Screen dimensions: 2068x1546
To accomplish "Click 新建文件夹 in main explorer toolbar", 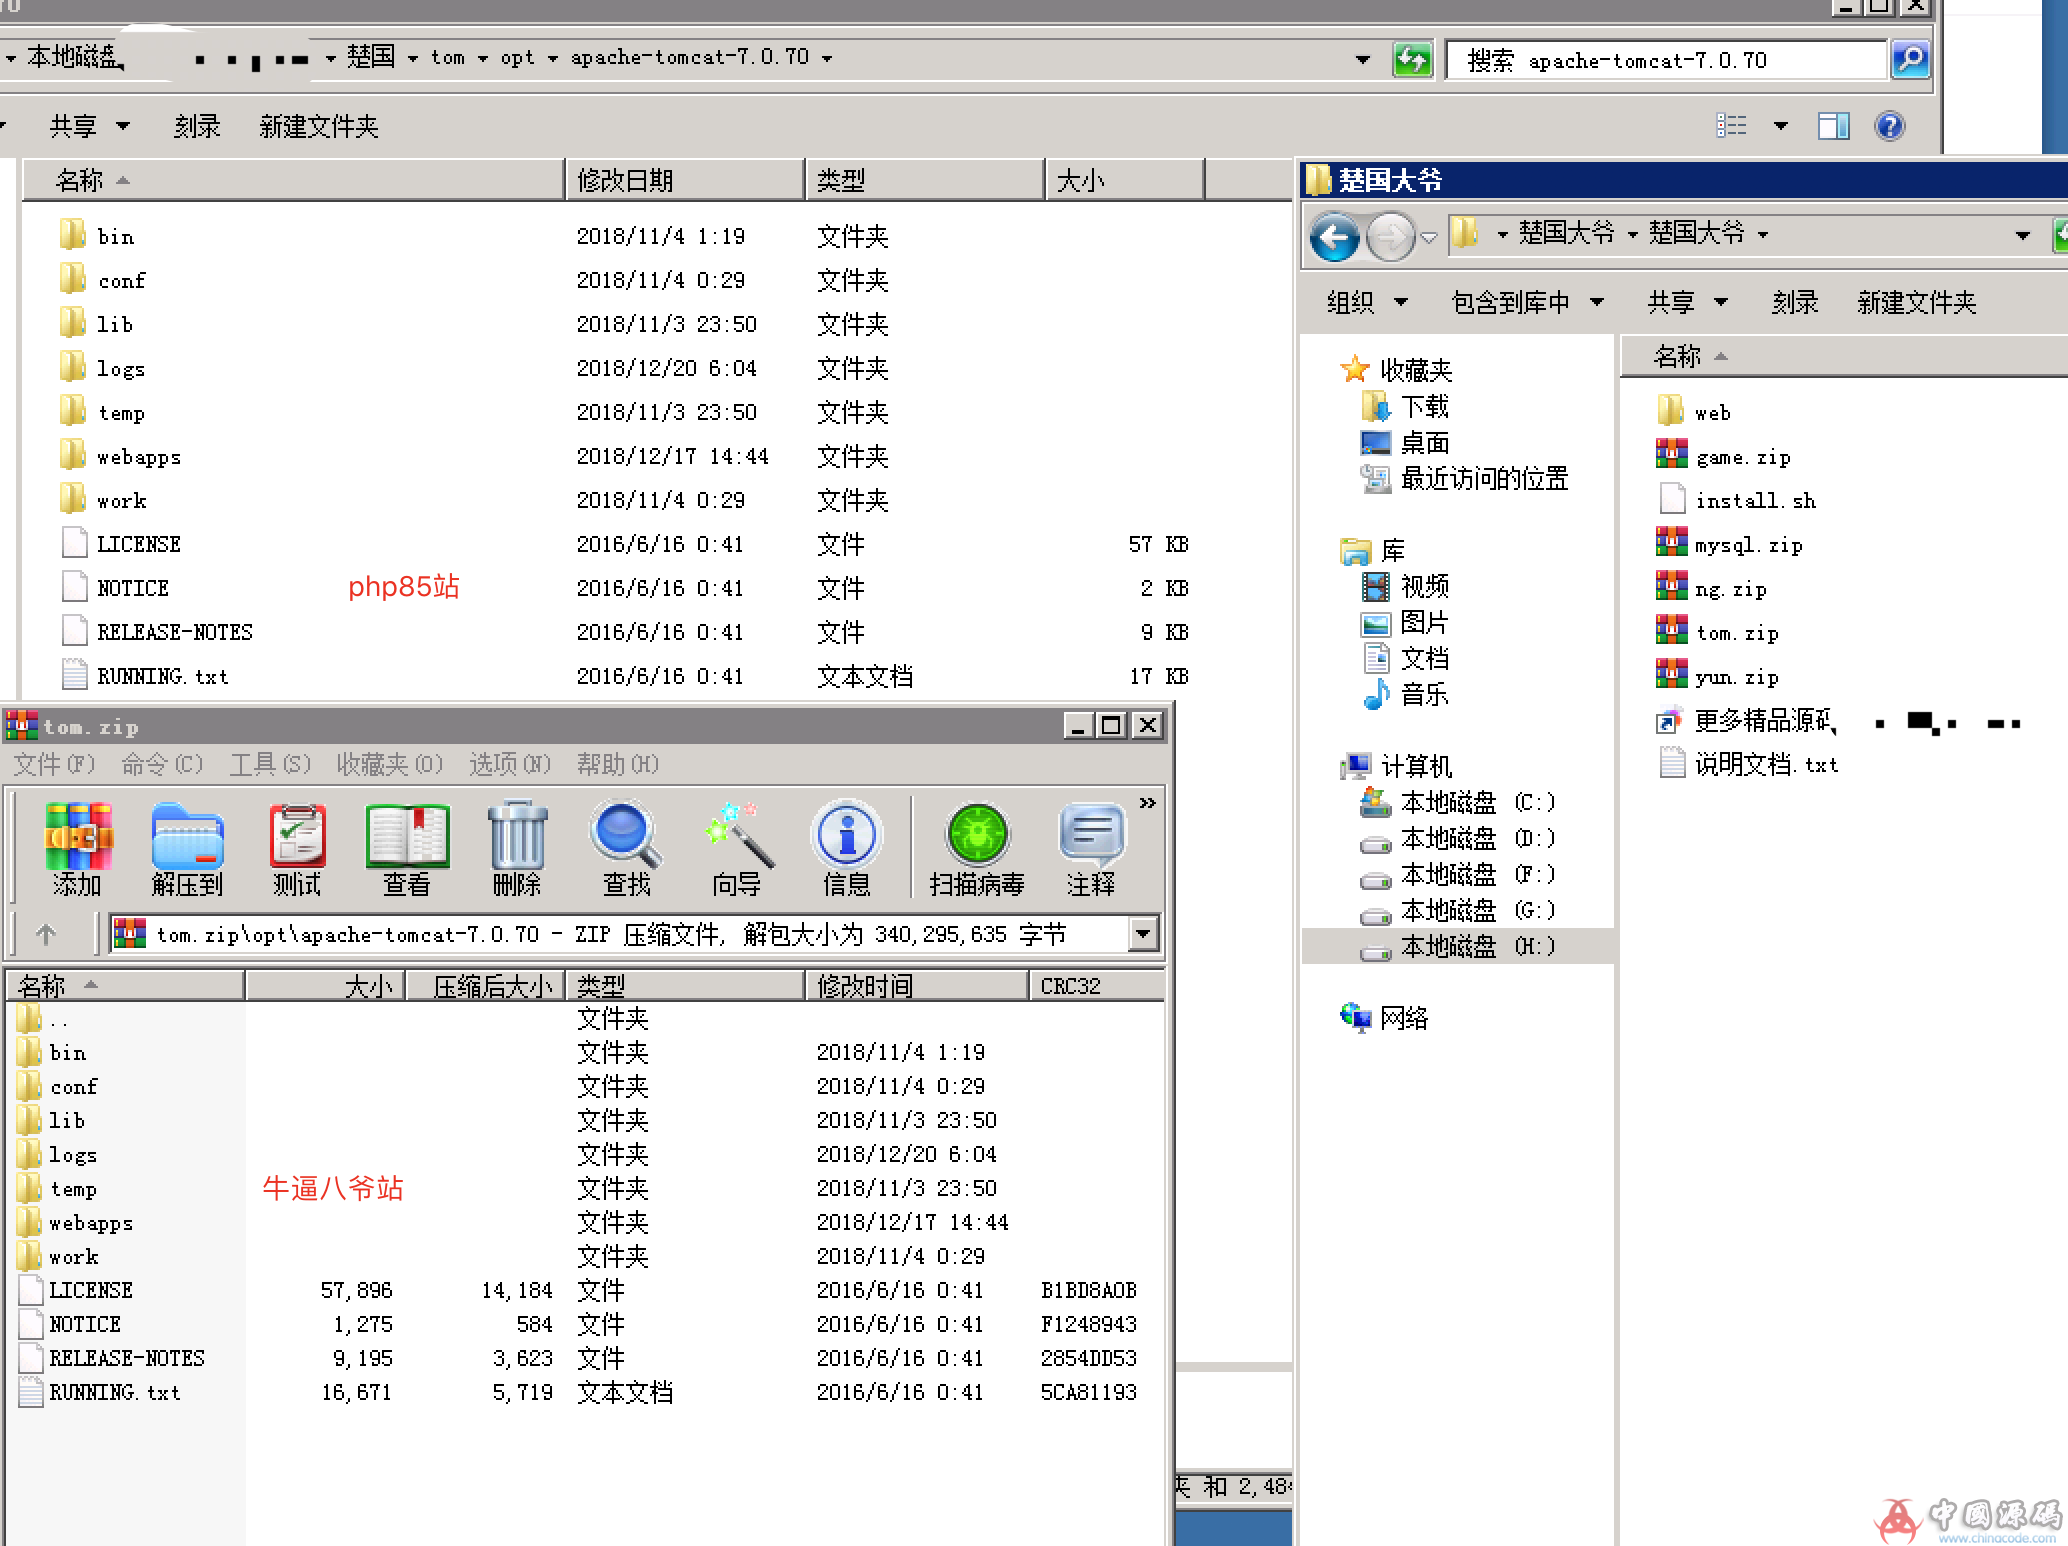I will (x=319, y=126).
